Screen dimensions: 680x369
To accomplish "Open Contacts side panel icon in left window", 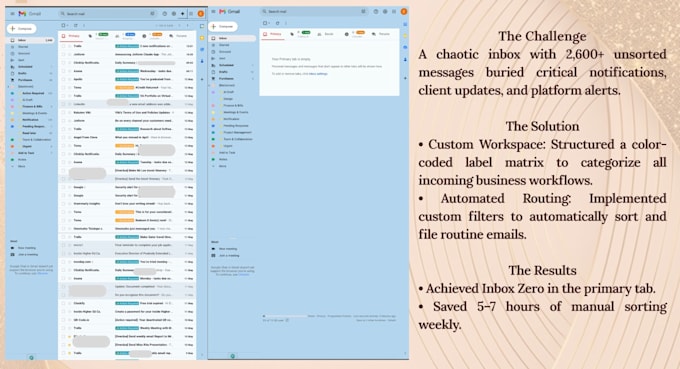I will point(202,61).
